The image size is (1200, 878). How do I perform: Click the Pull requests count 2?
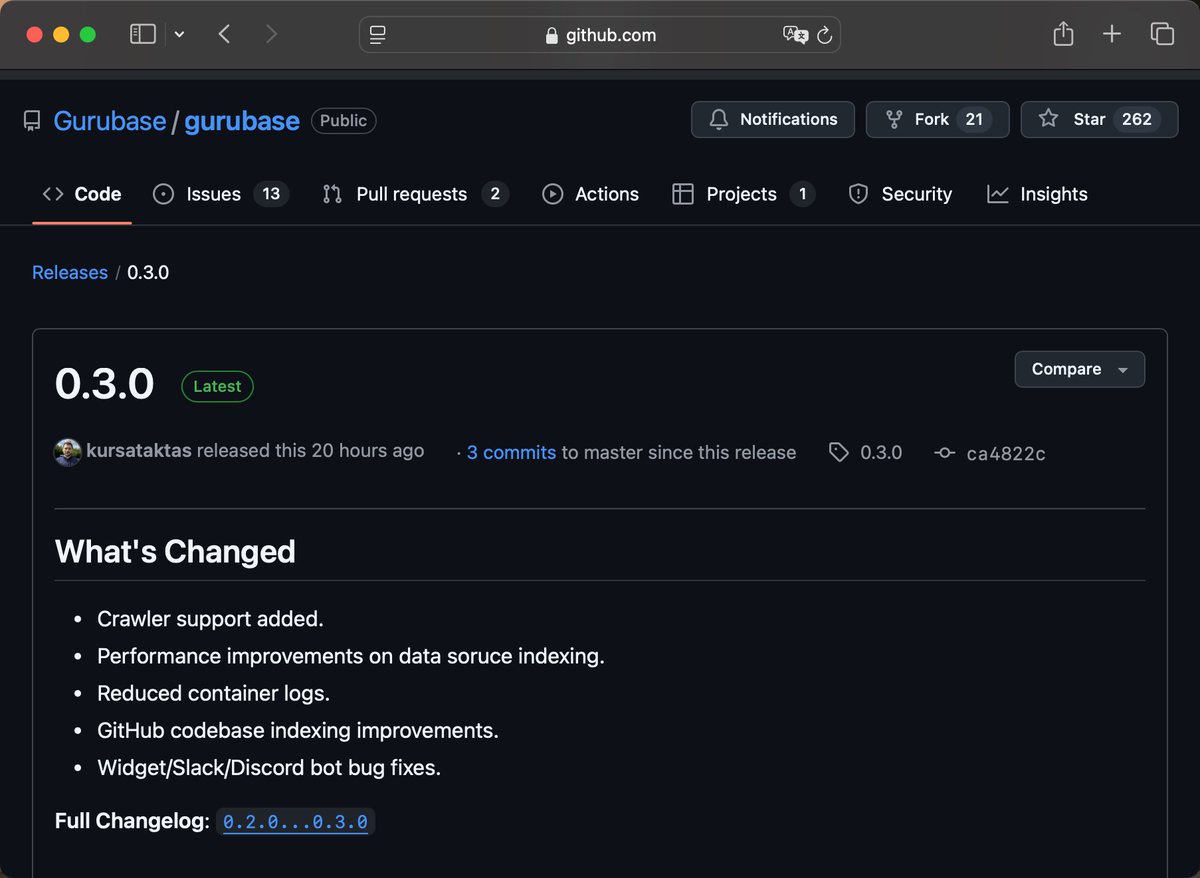(495, 194)
